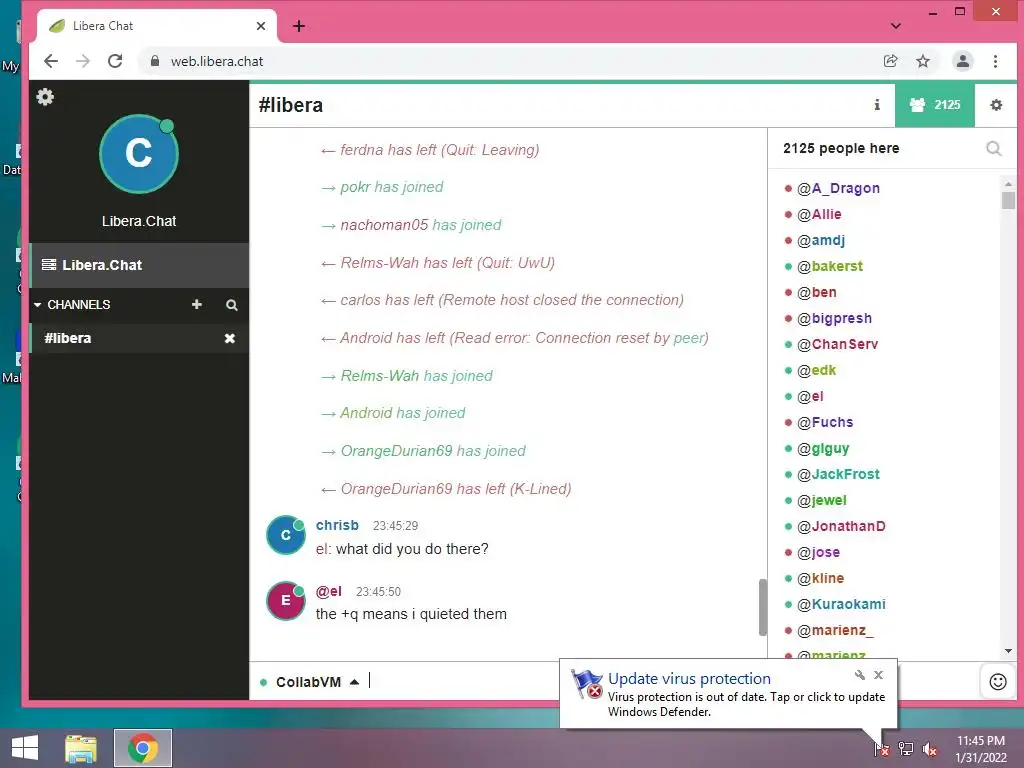Screen dimensions: 1024x768
Task: Select the Libera.Chat network row
Action: (x=139, y=265)
